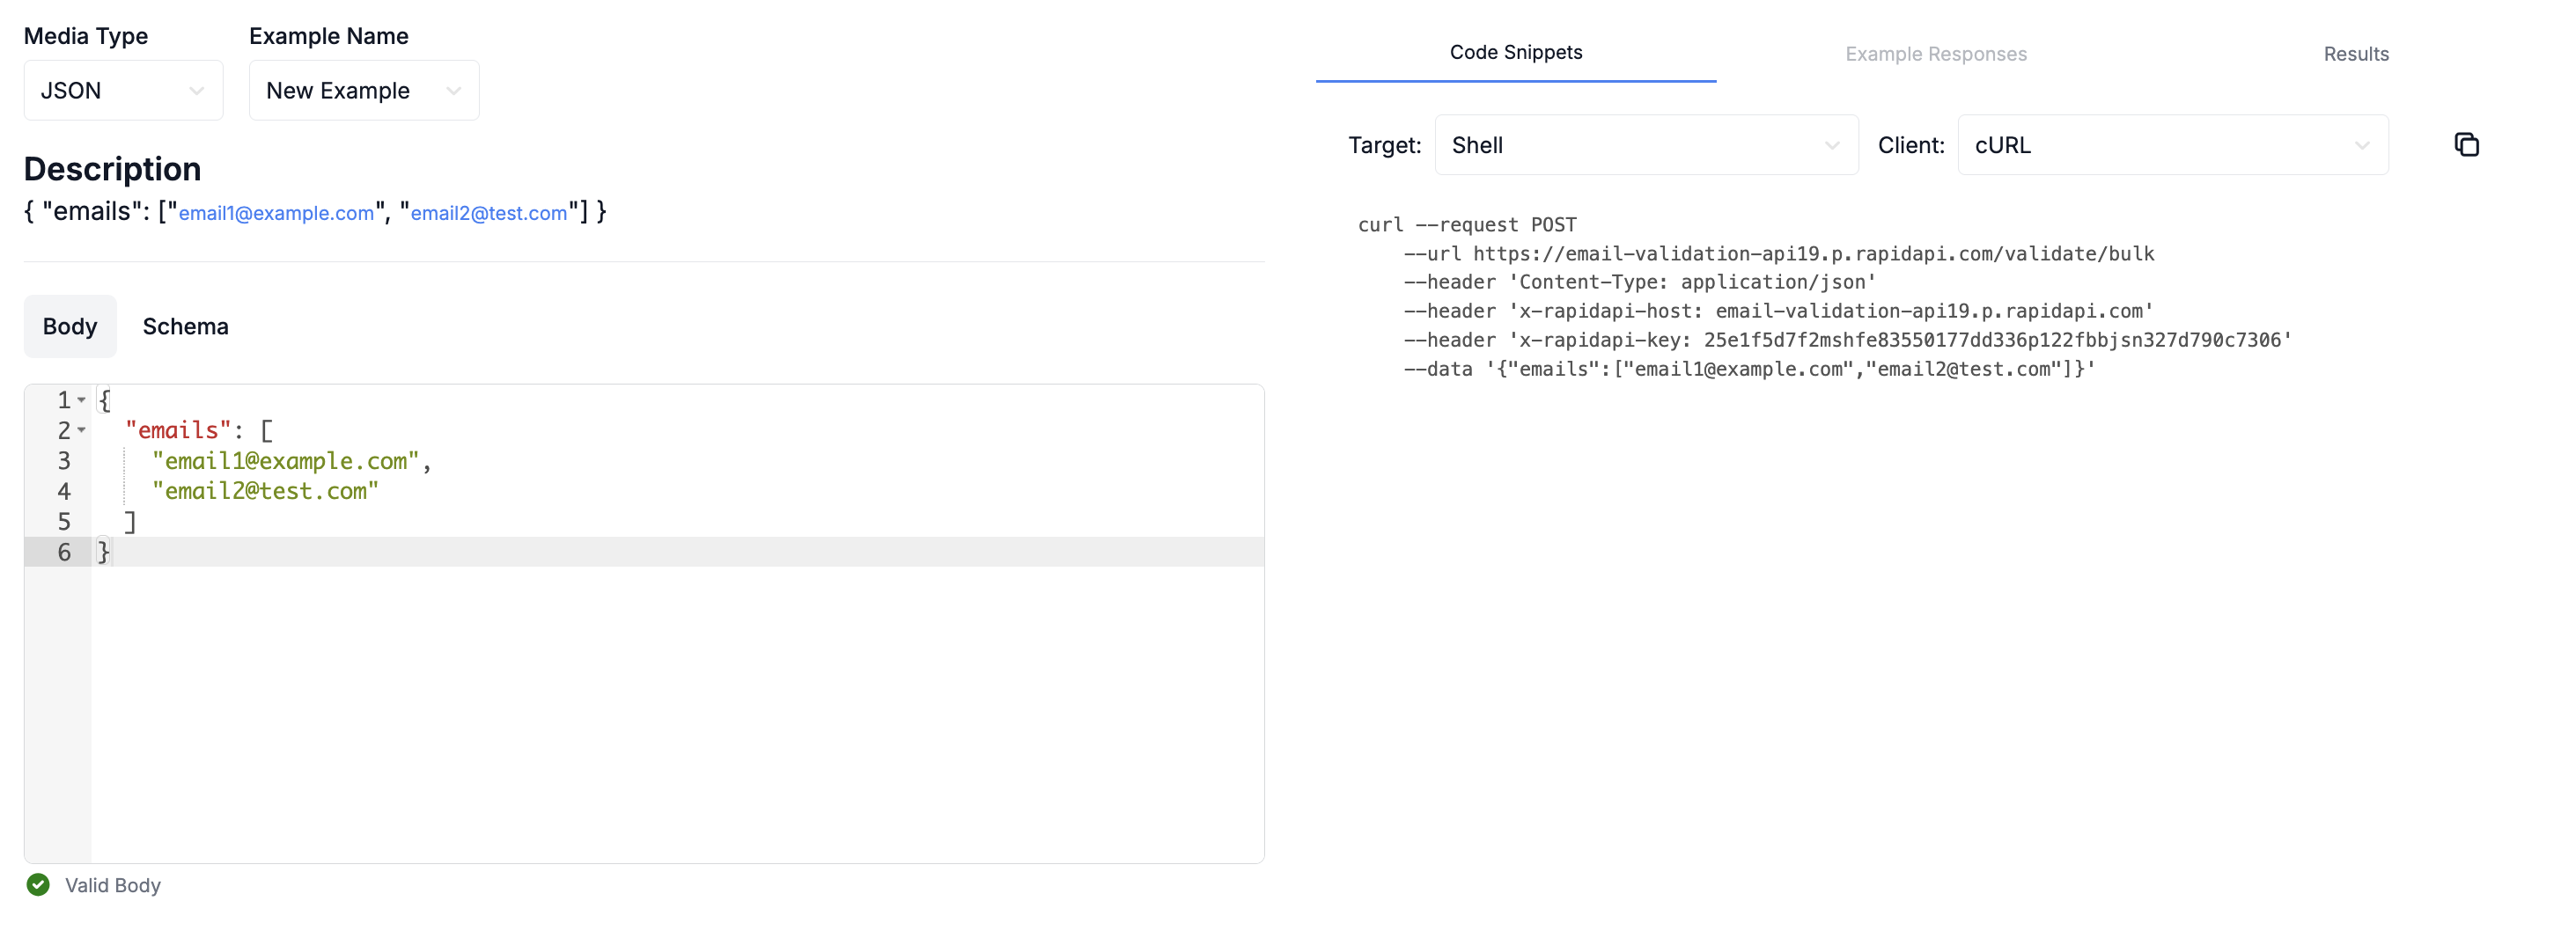The width and height of the screenshot is (2576, 938).
Task: Open the Media Type dropdown showing JSON
Action: [122, 90]
